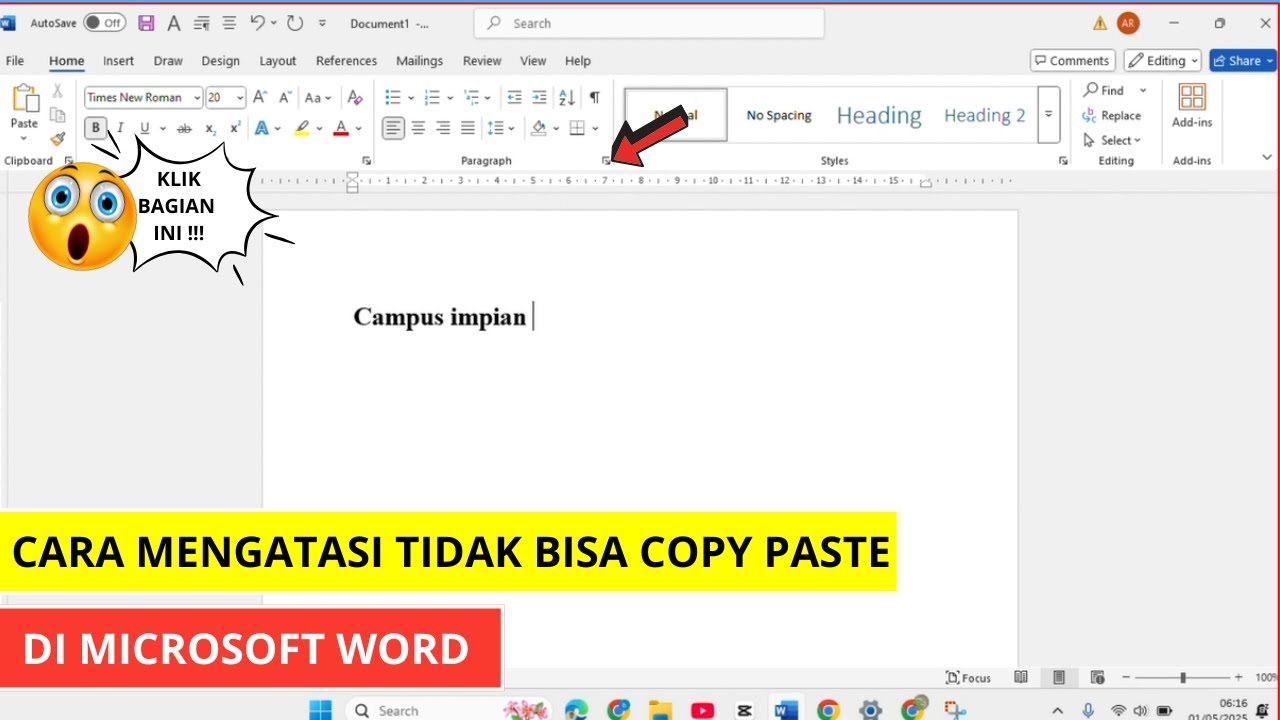Switch to the Insert tab

tap(118, 61)
